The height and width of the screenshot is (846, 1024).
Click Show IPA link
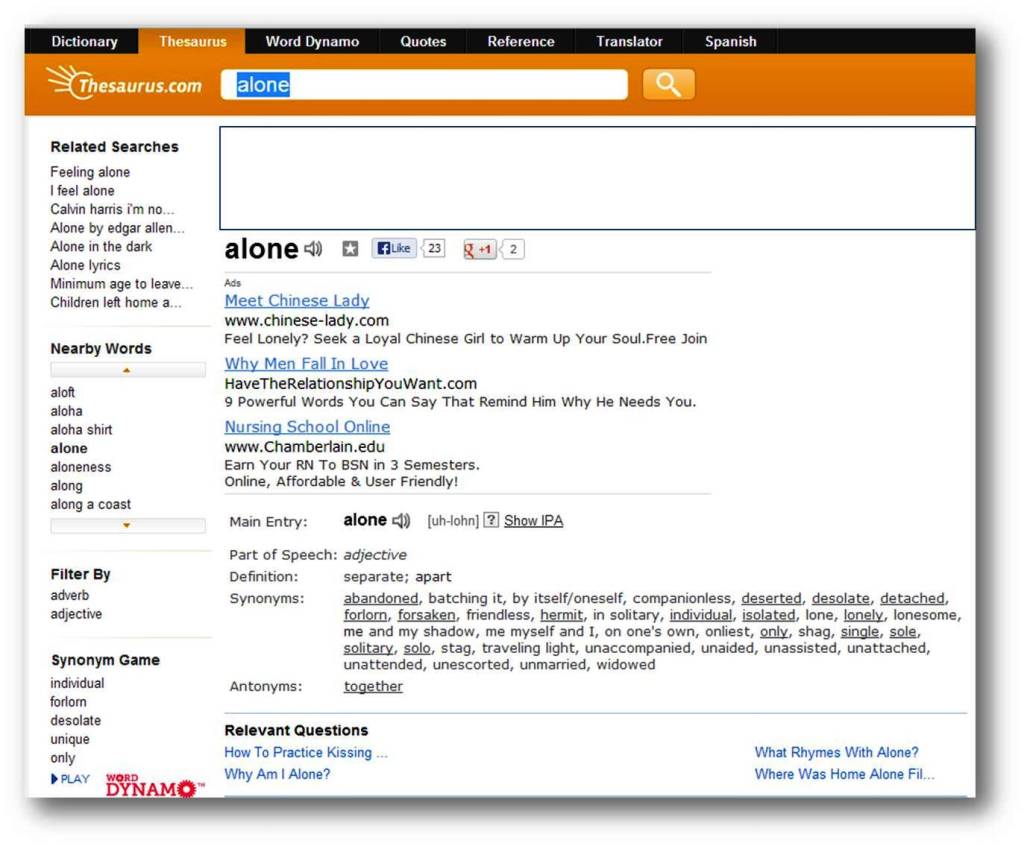[534, 521]
